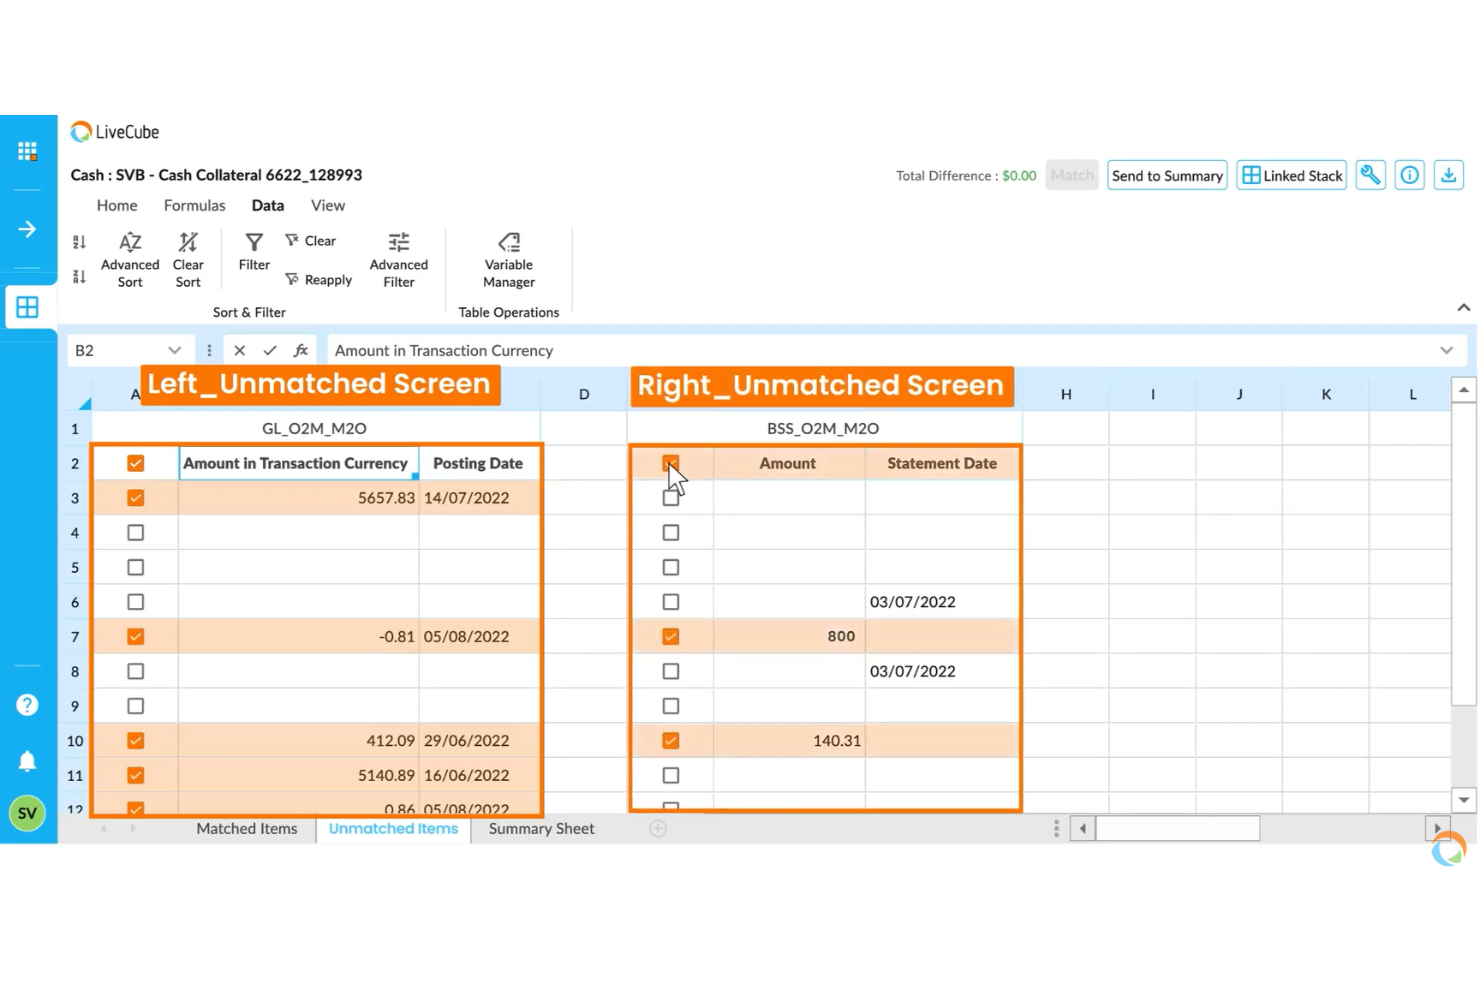Select Unmatched Items sheet tab

pyautogui.click(x=393, y=828)
